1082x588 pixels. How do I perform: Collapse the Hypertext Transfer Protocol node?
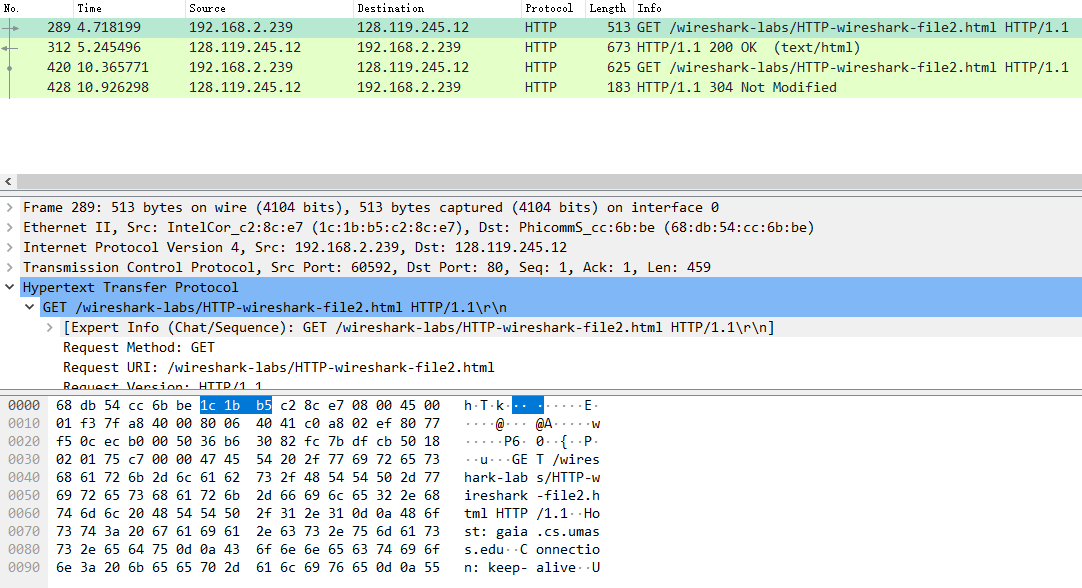(x=10, y=287)
